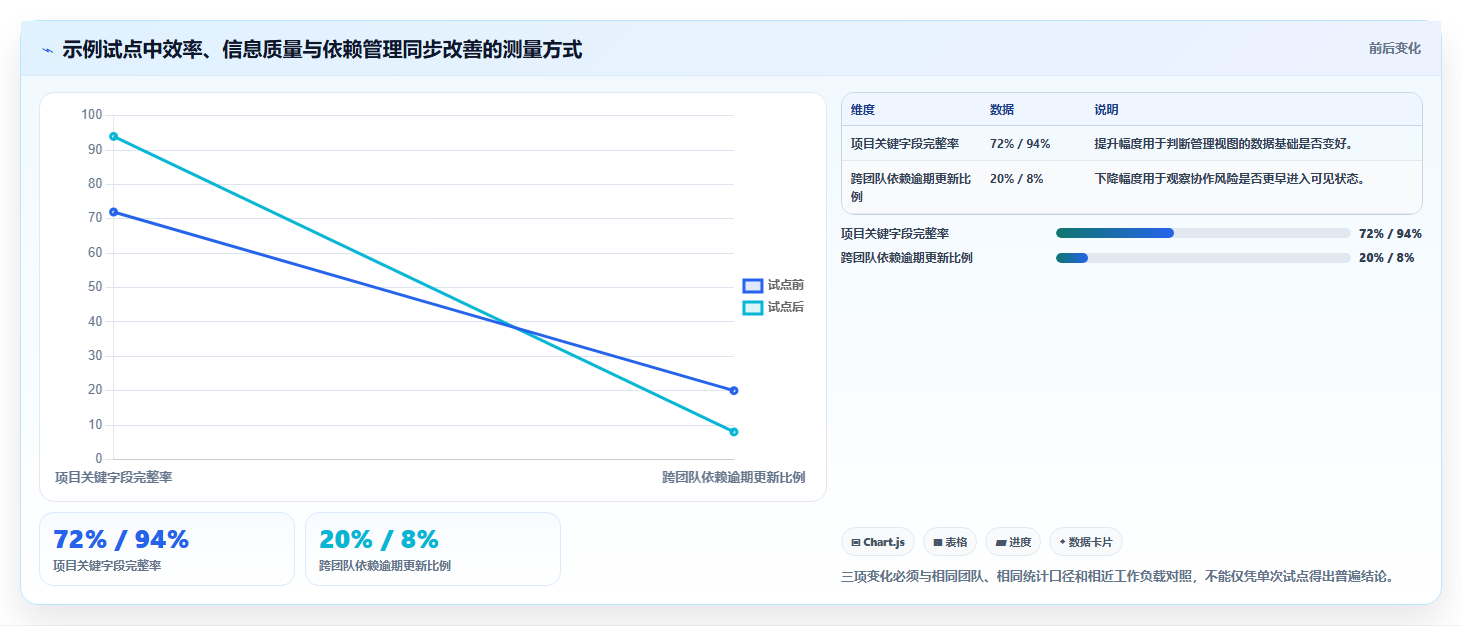Click the 试点后 point at 94
Image resolution: width=1462 pixels, height=626 pixels.
[113, 136]
